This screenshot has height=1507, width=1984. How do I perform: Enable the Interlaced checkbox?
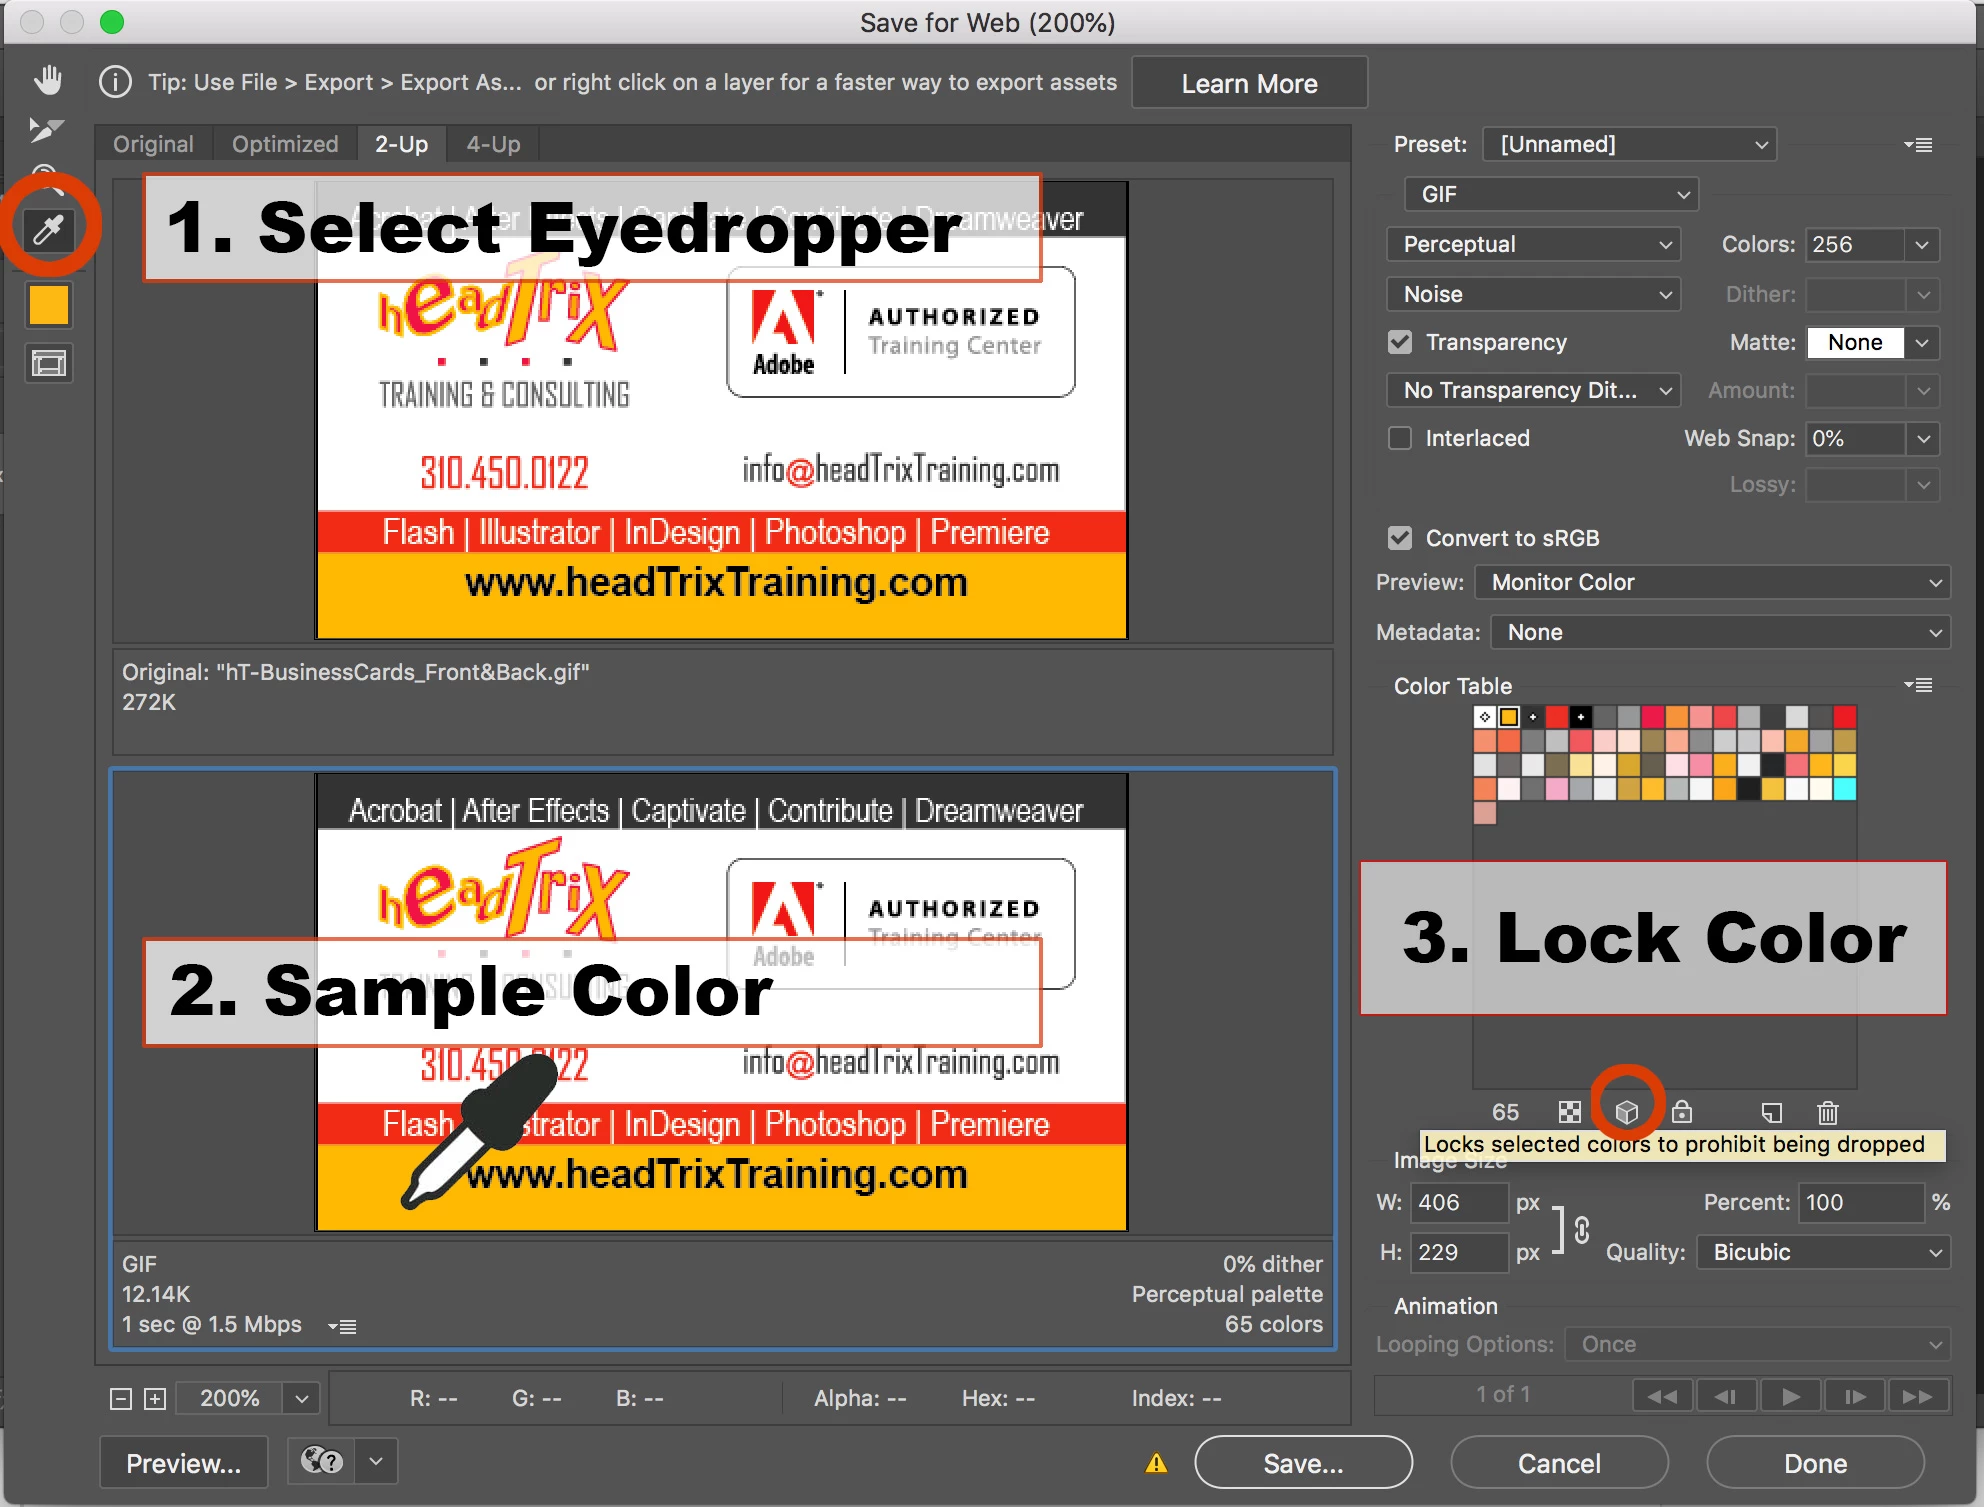[x=1400, y=438]
